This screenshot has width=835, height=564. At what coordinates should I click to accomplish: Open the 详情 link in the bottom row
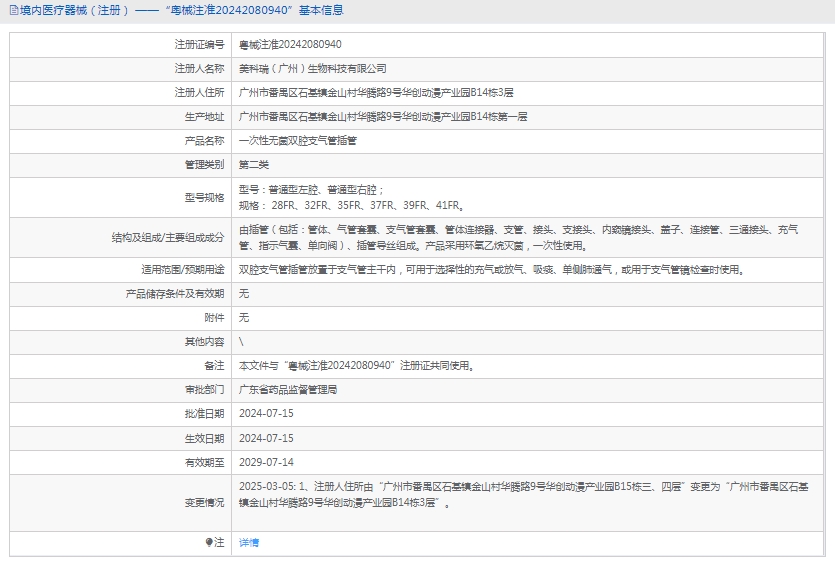point(249,542)
